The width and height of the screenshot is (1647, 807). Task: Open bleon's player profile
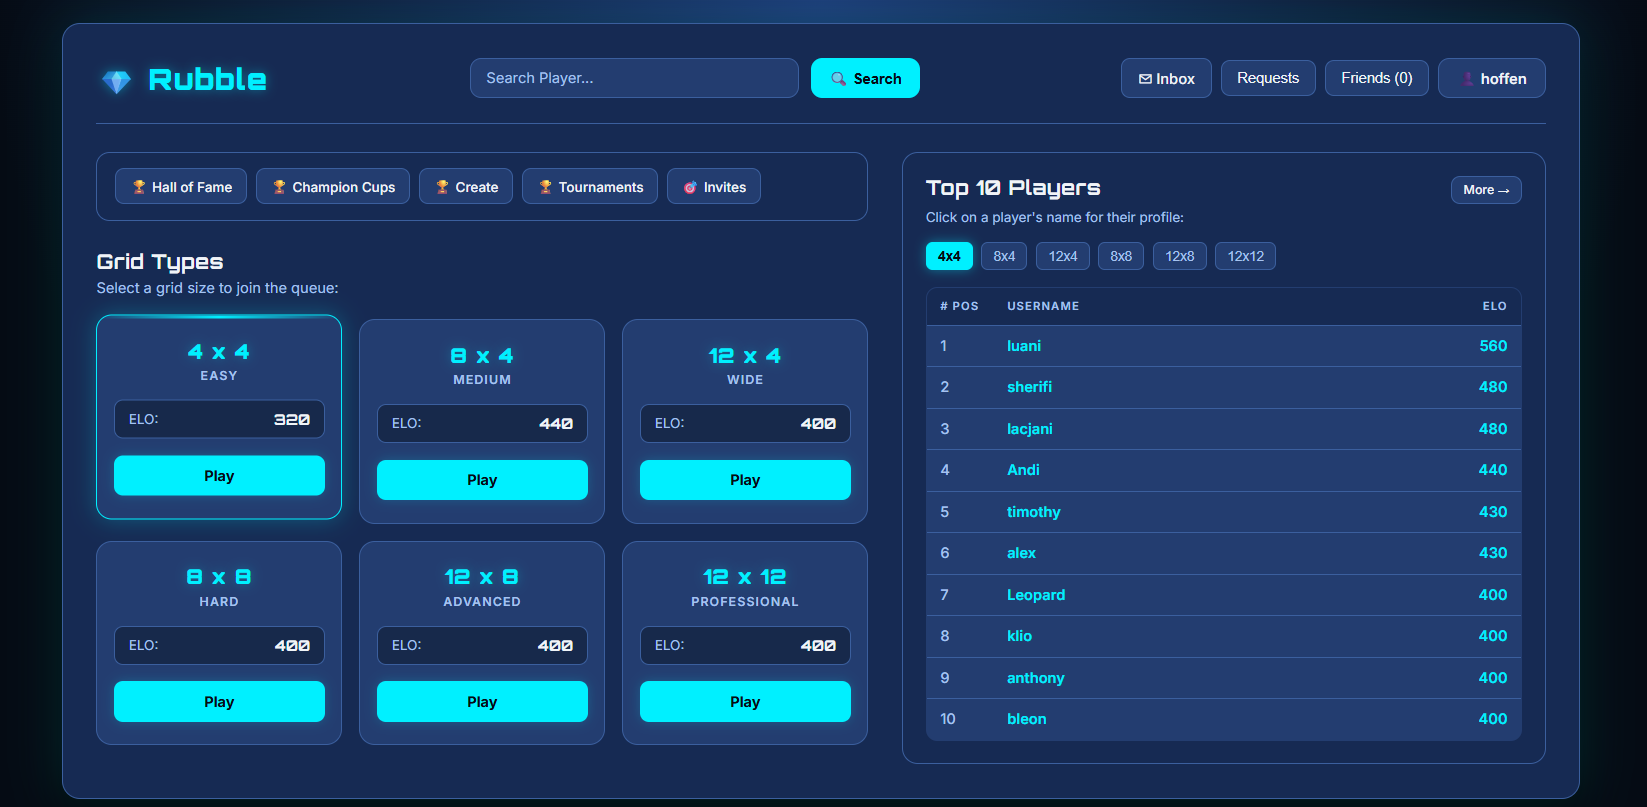1027,719
